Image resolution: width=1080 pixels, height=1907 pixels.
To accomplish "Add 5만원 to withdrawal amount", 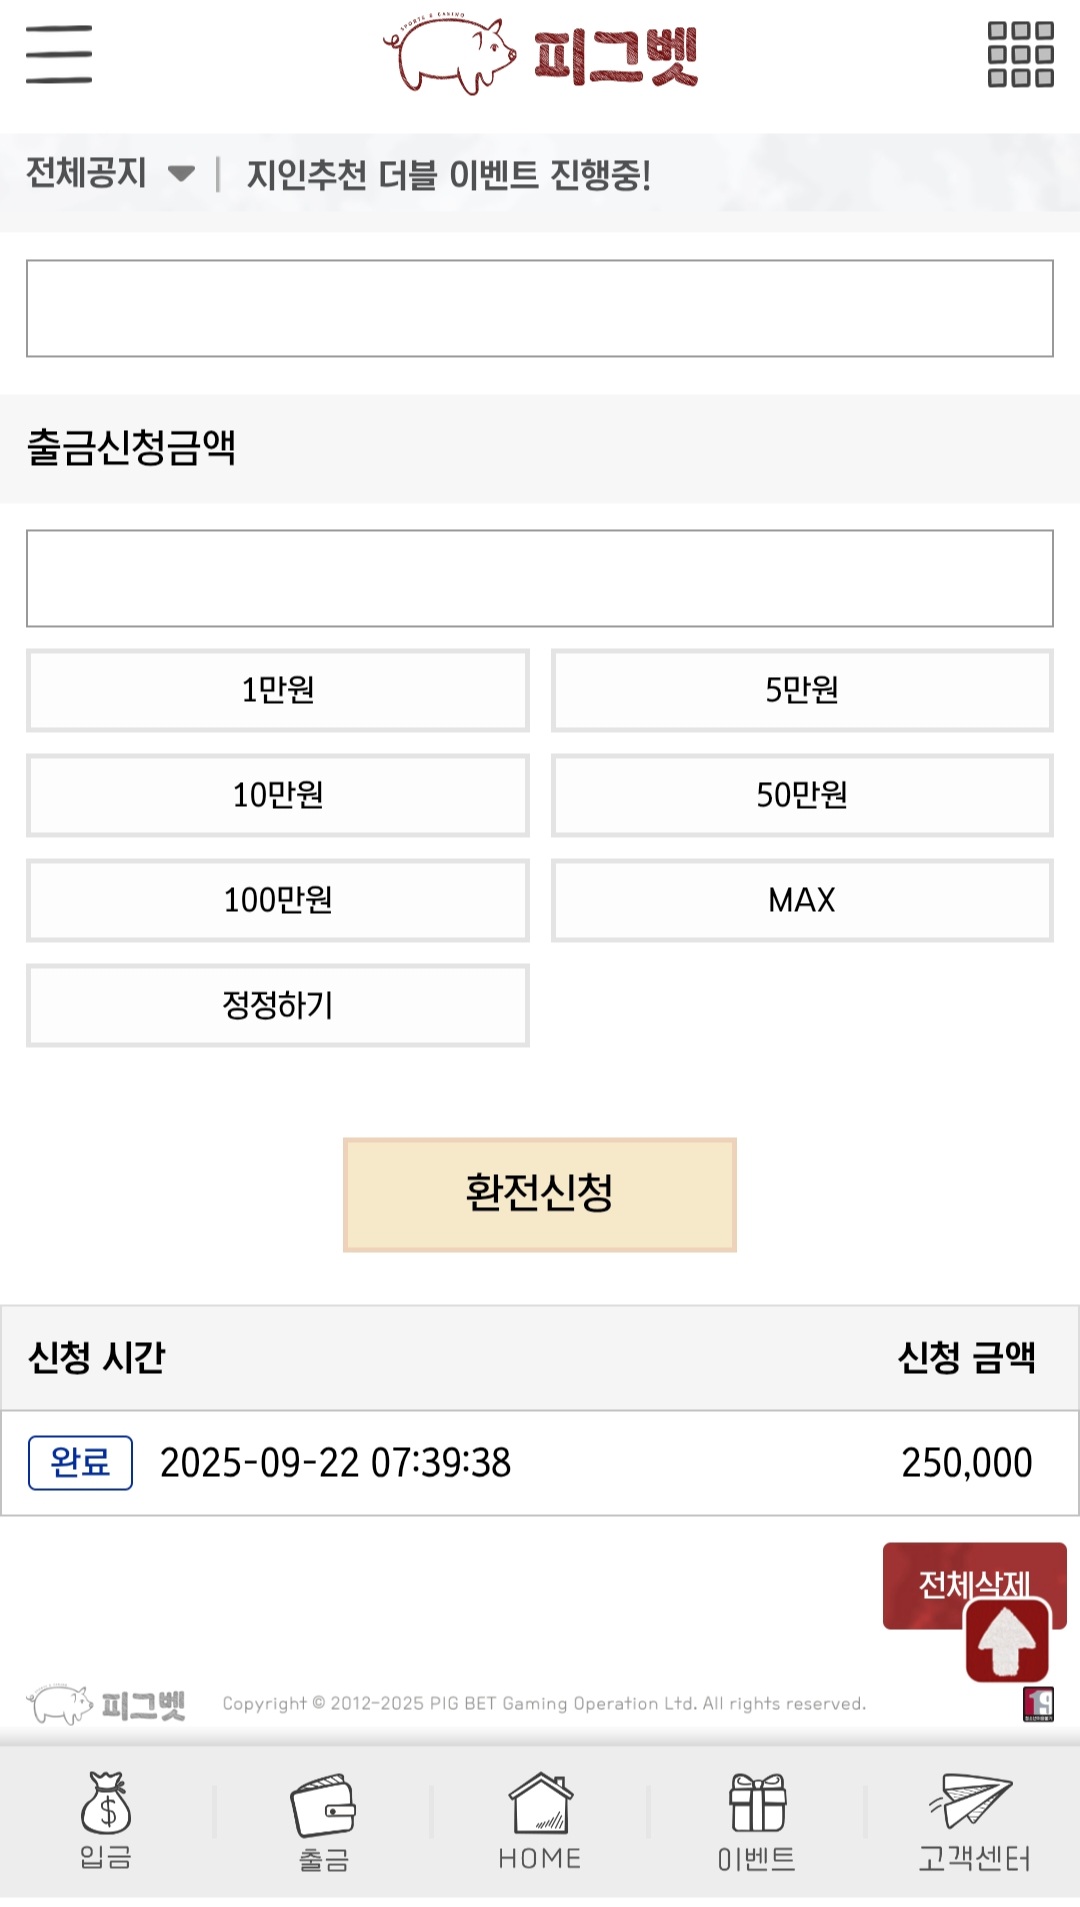I will click(802, 690).
